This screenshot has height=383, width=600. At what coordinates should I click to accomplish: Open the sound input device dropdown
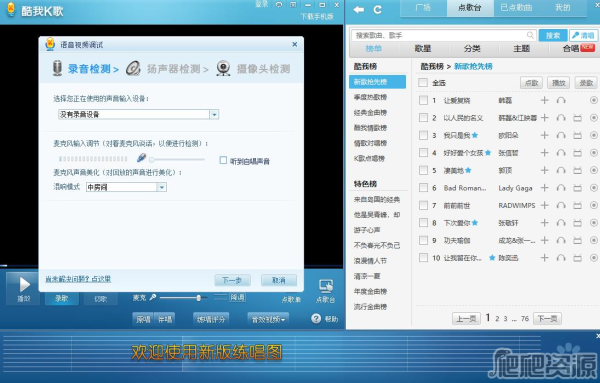[x=214, y=114]
